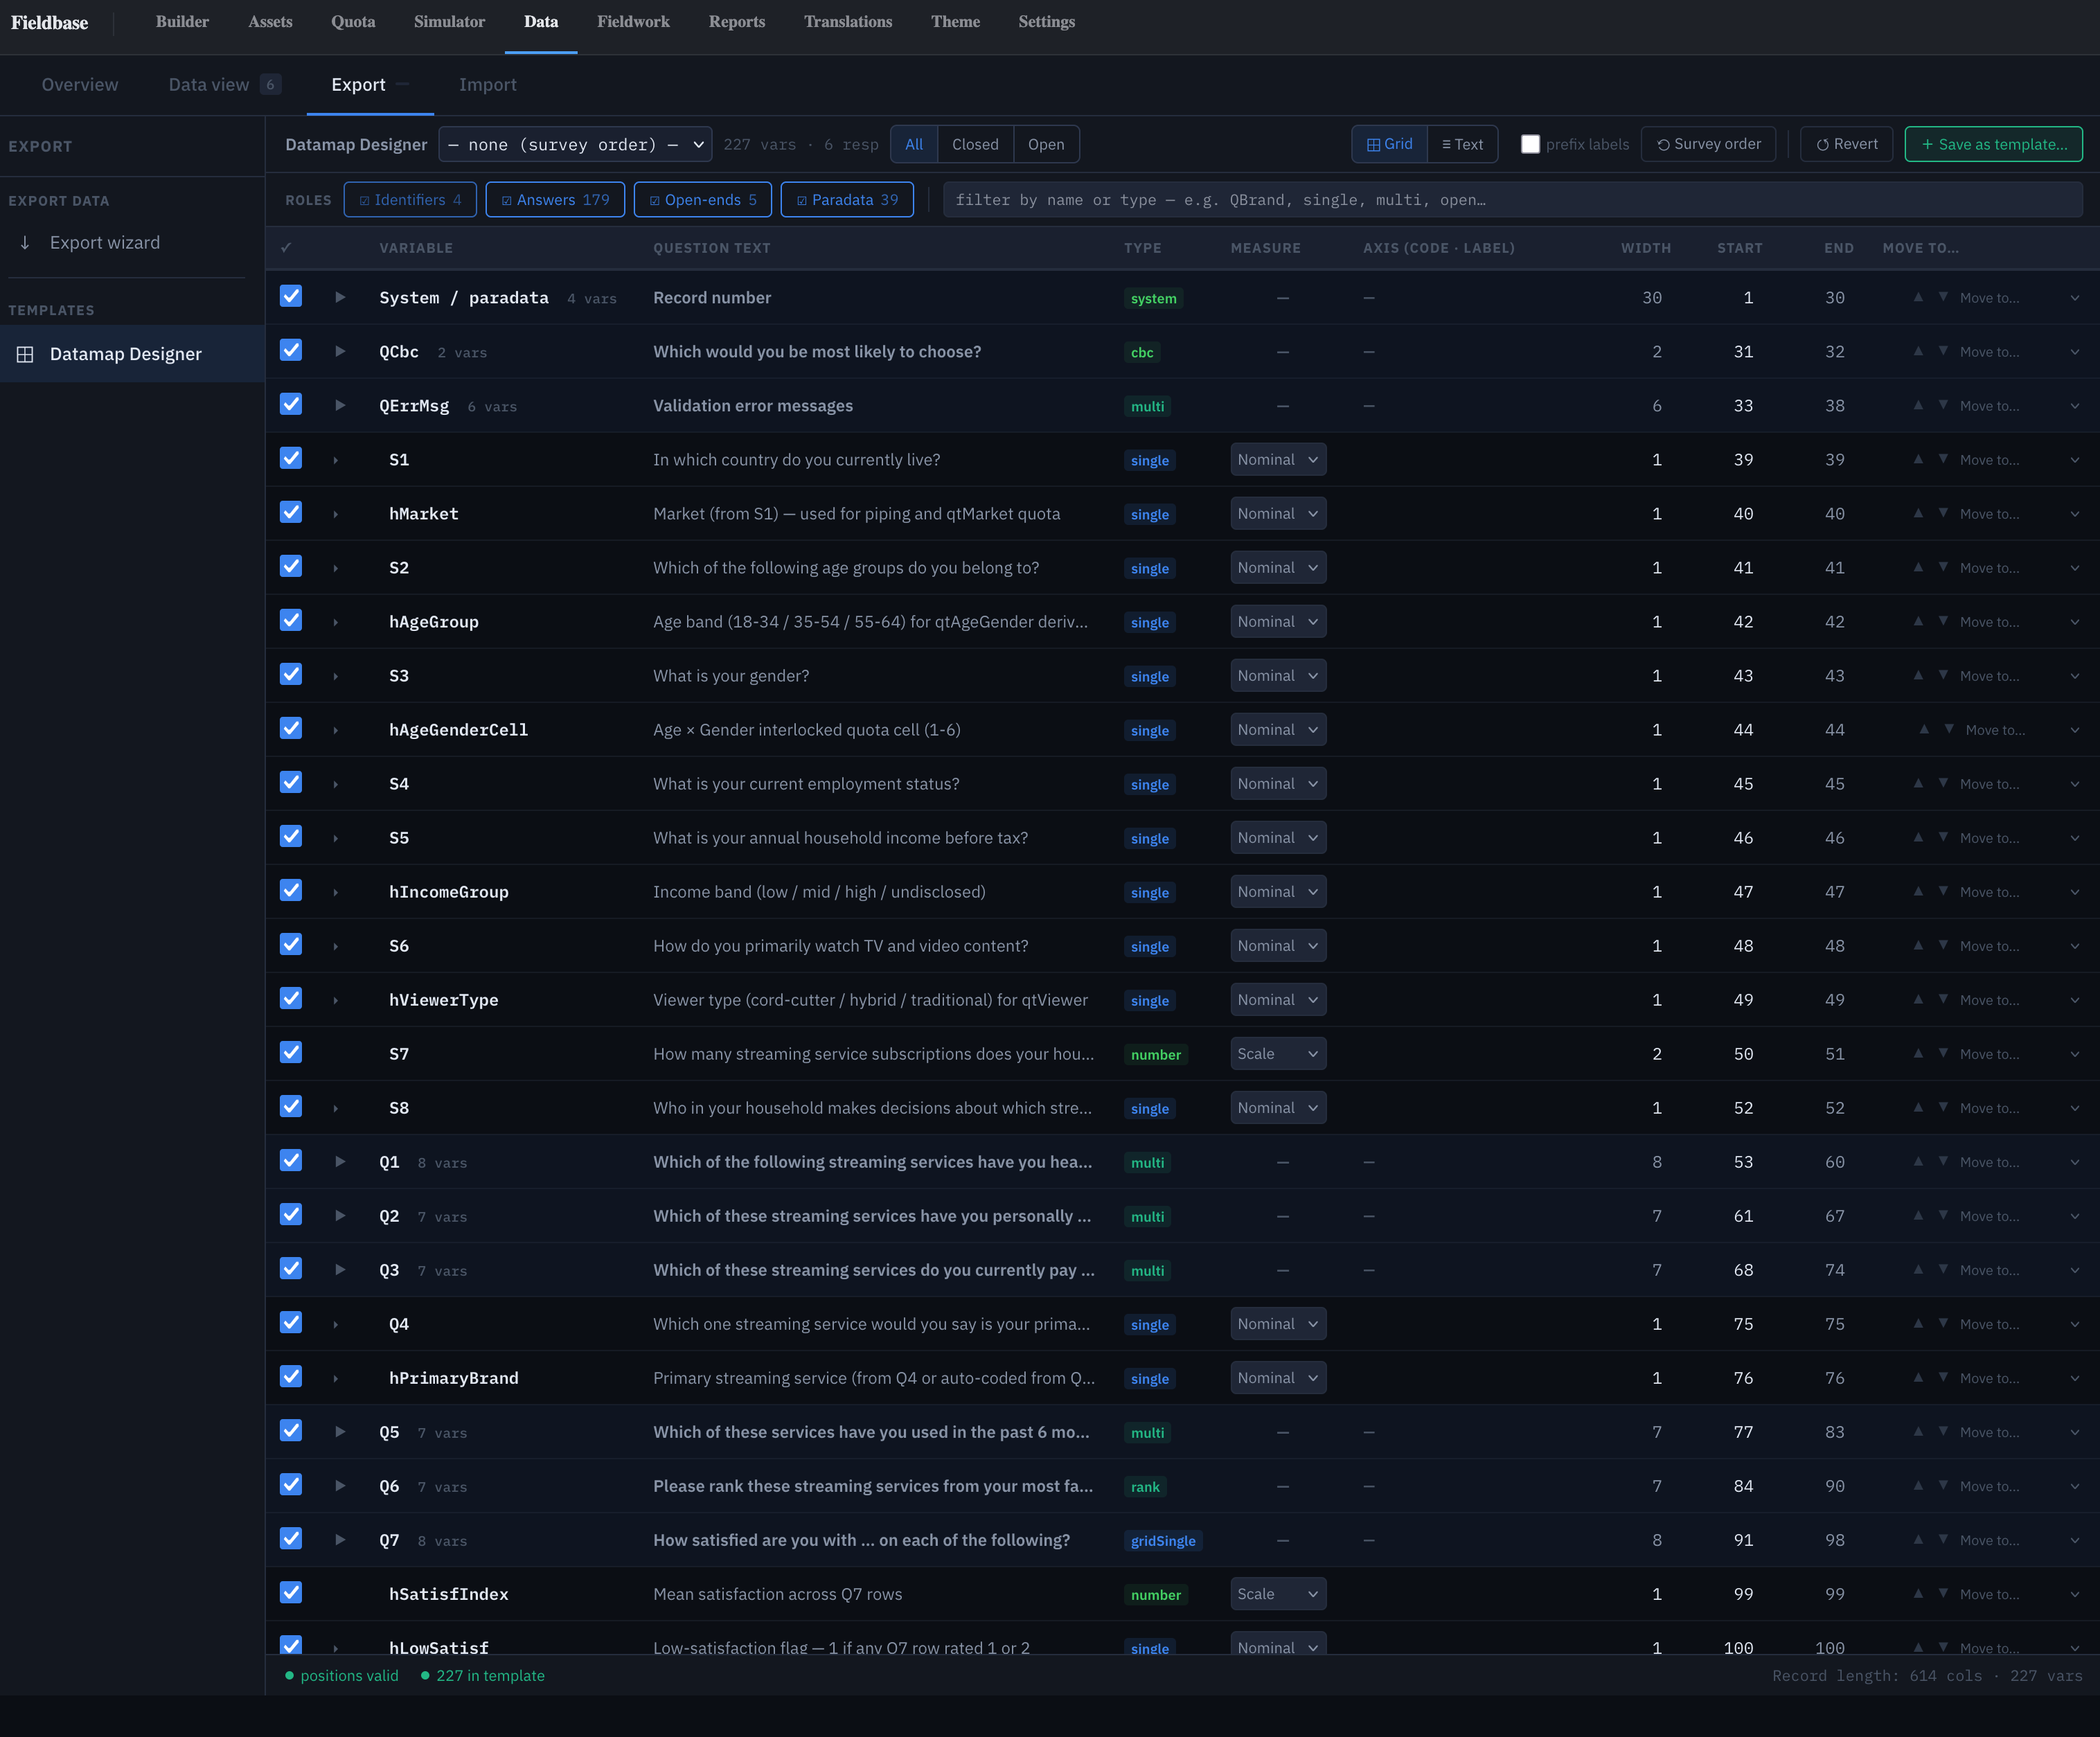The height and width of the screenshot is (1737, 2100).
Task: Select the Closed filter segment
Action: coord(975,144)
